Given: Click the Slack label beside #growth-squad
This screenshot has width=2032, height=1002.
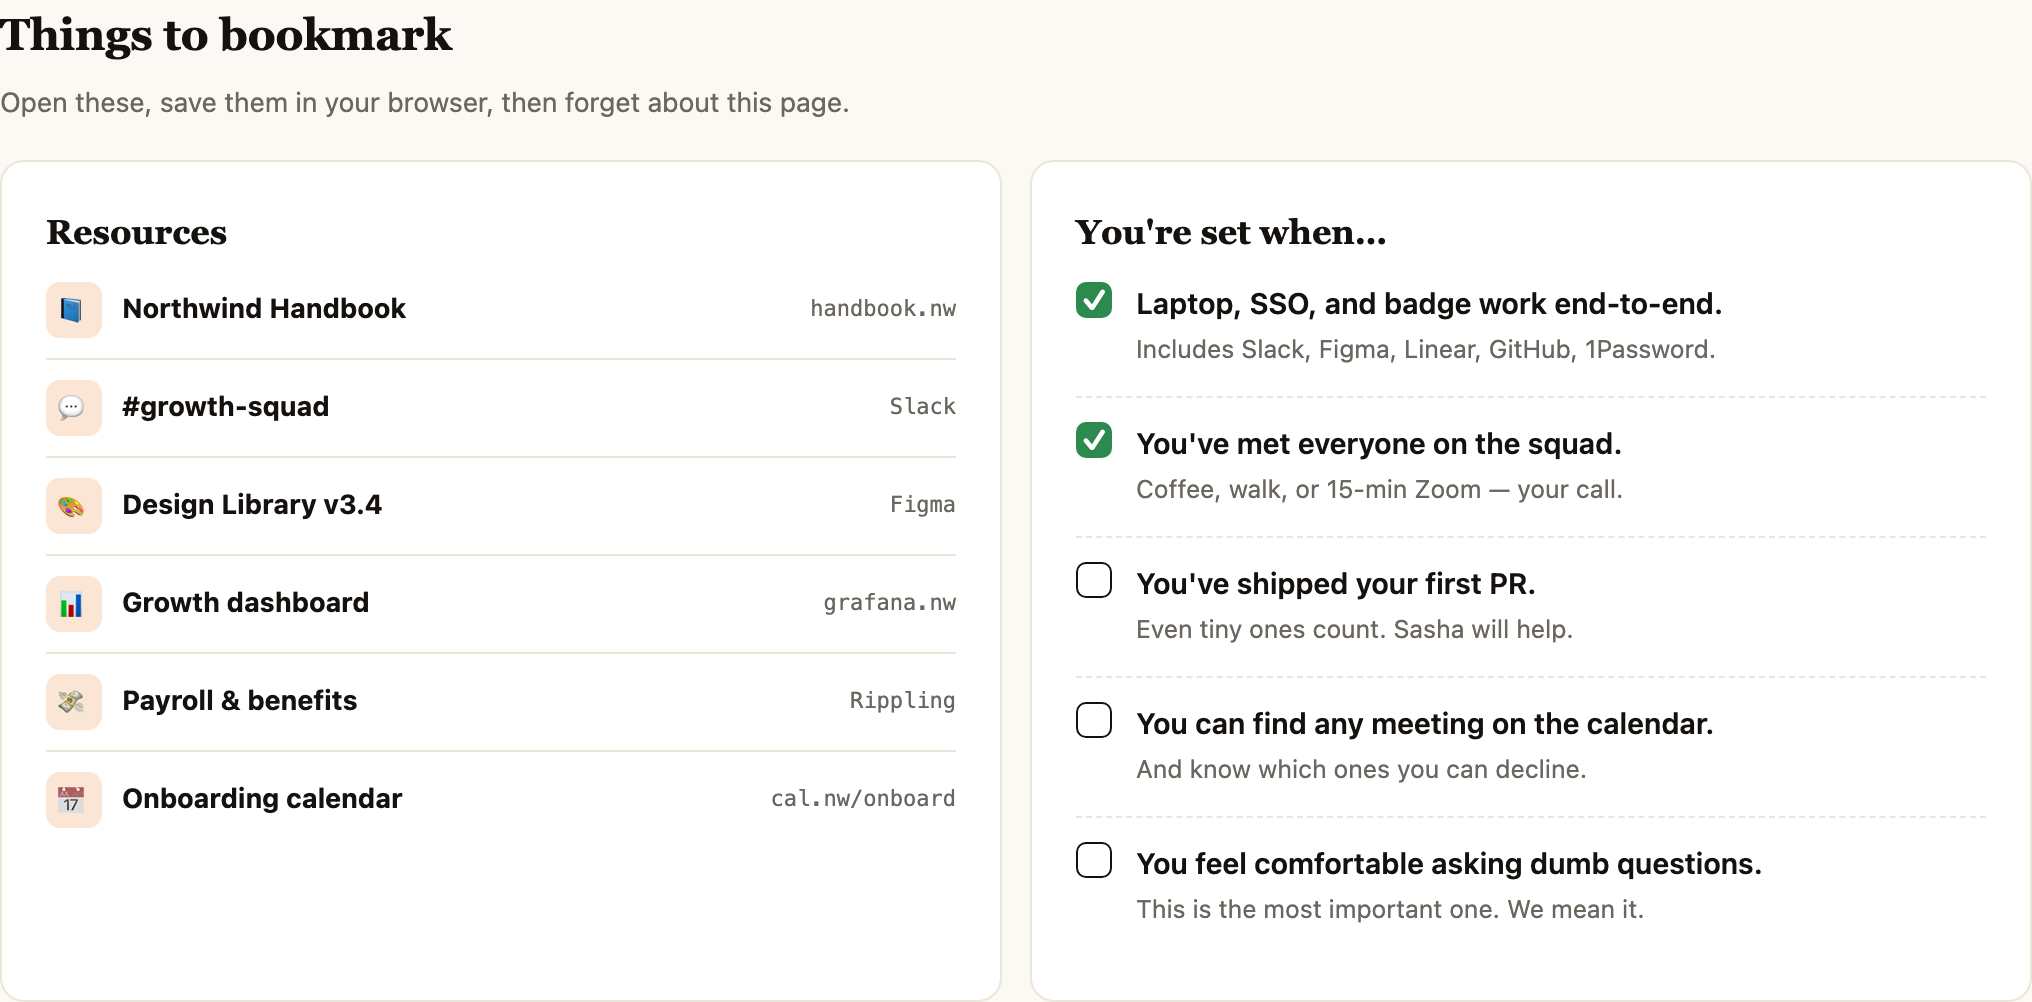Looking at the screenshot, I should (923, 407).
